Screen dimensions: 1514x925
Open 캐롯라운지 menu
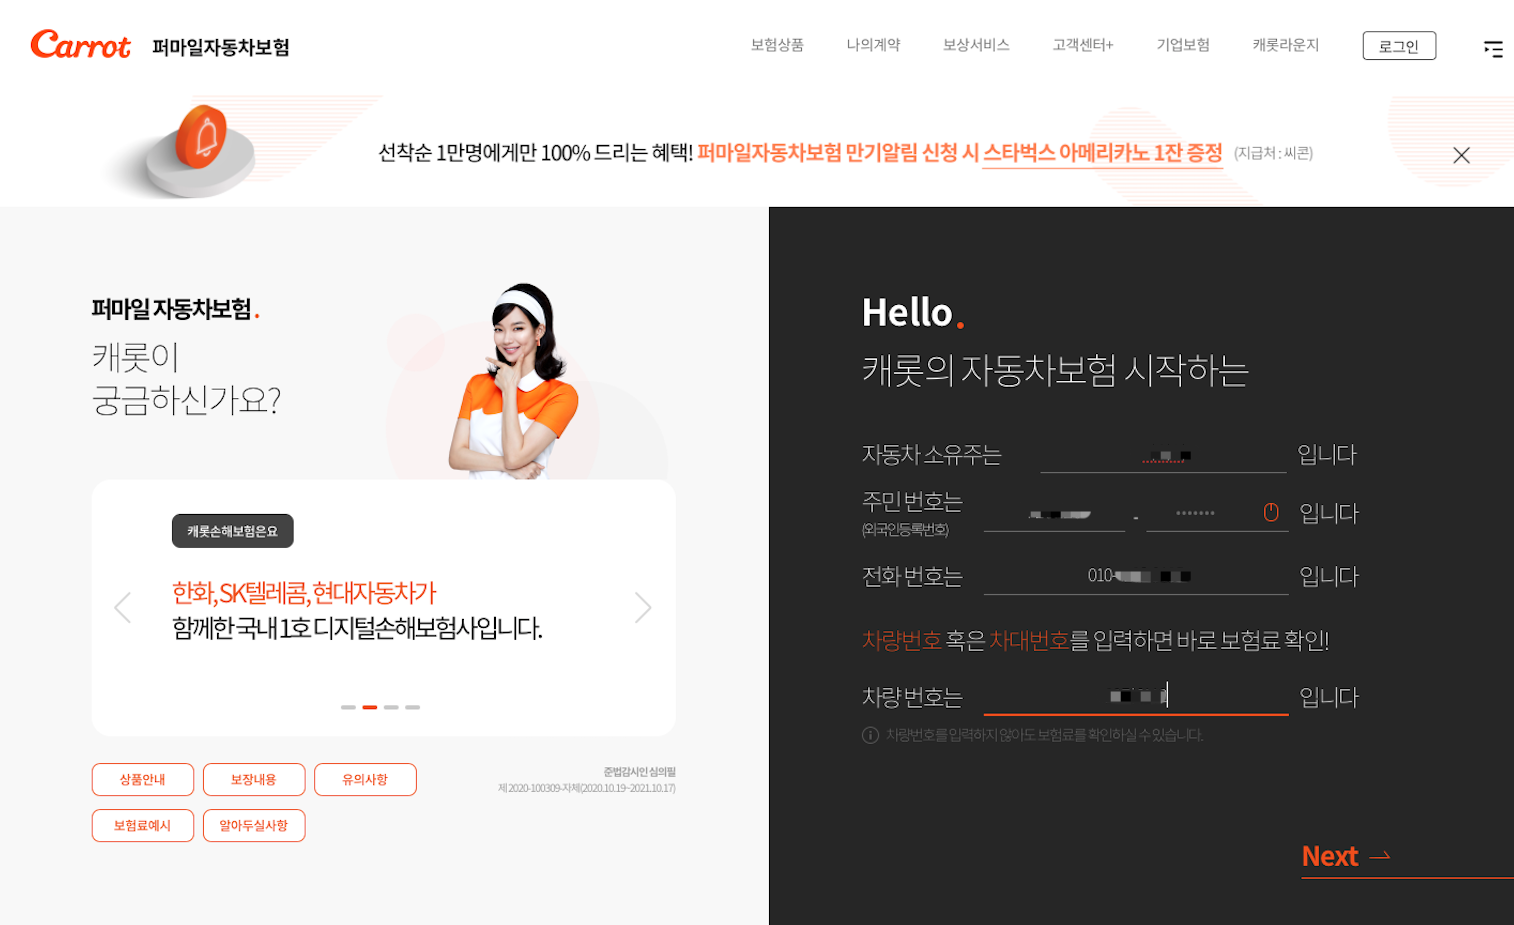point(1285,45)
